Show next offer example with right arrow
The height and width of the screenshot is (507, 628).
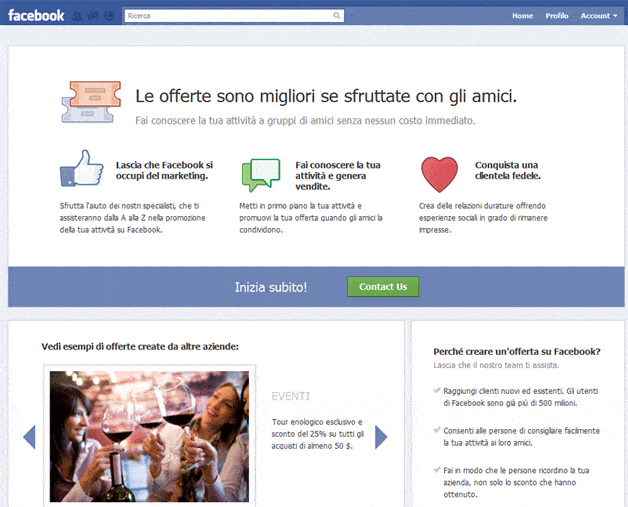coord(381,437)
